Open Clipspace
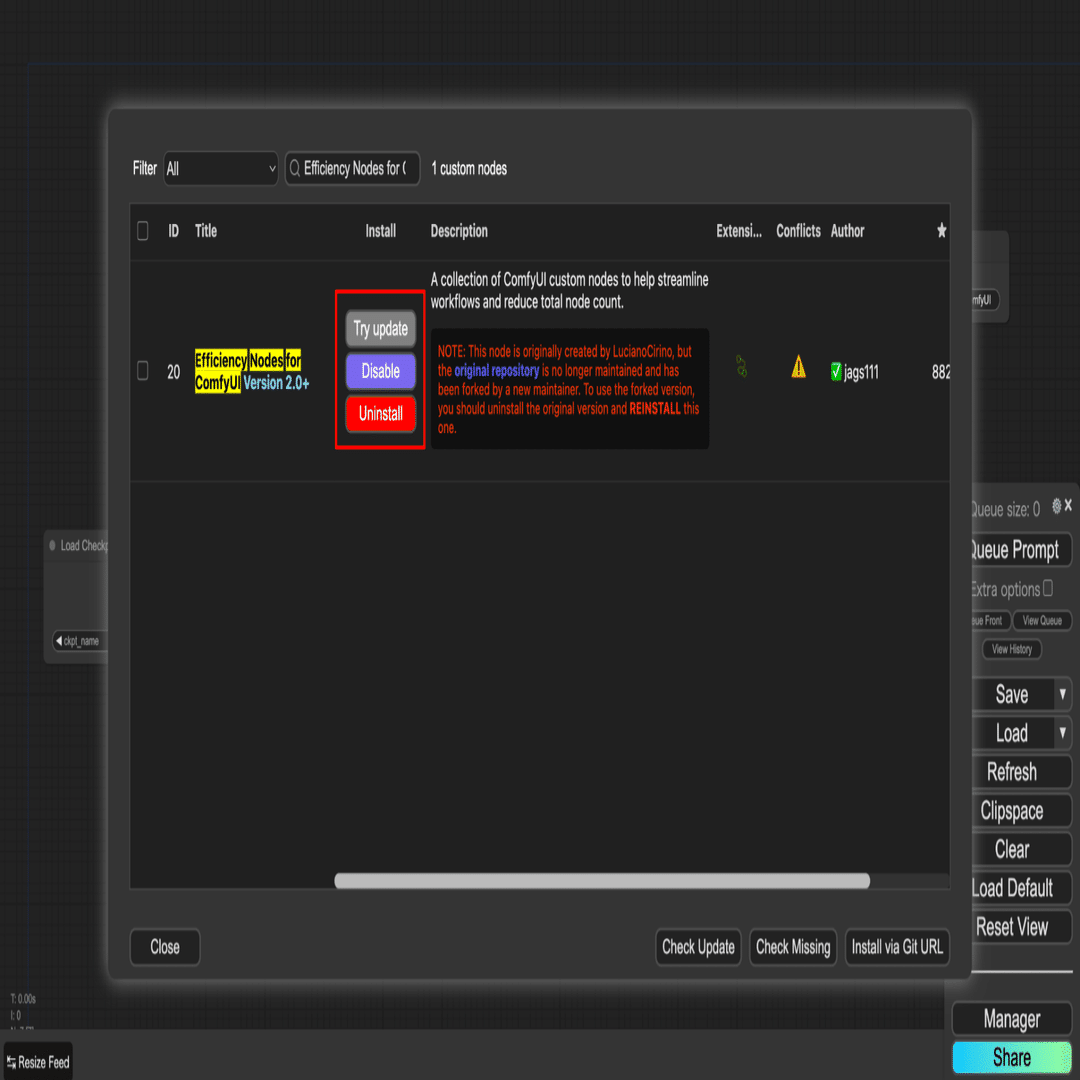This screenshot has width=1080, height=1080. pos(1021,811)
